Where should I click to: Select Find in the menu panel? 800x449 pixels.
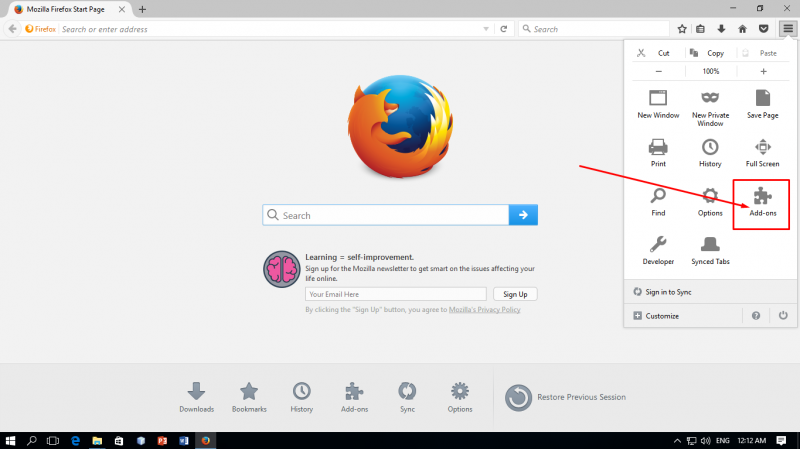(658, 203)
